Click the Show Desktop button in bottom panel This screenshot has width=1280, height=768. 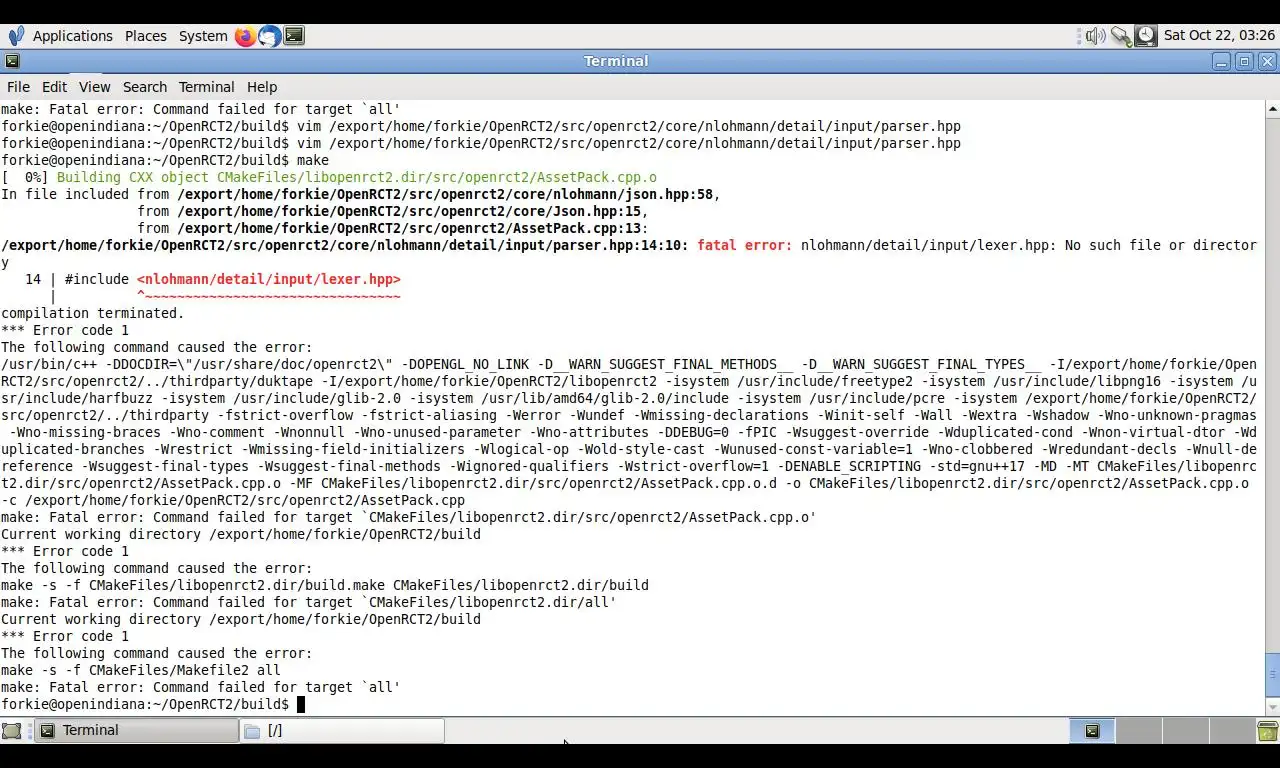pos(12,731)
